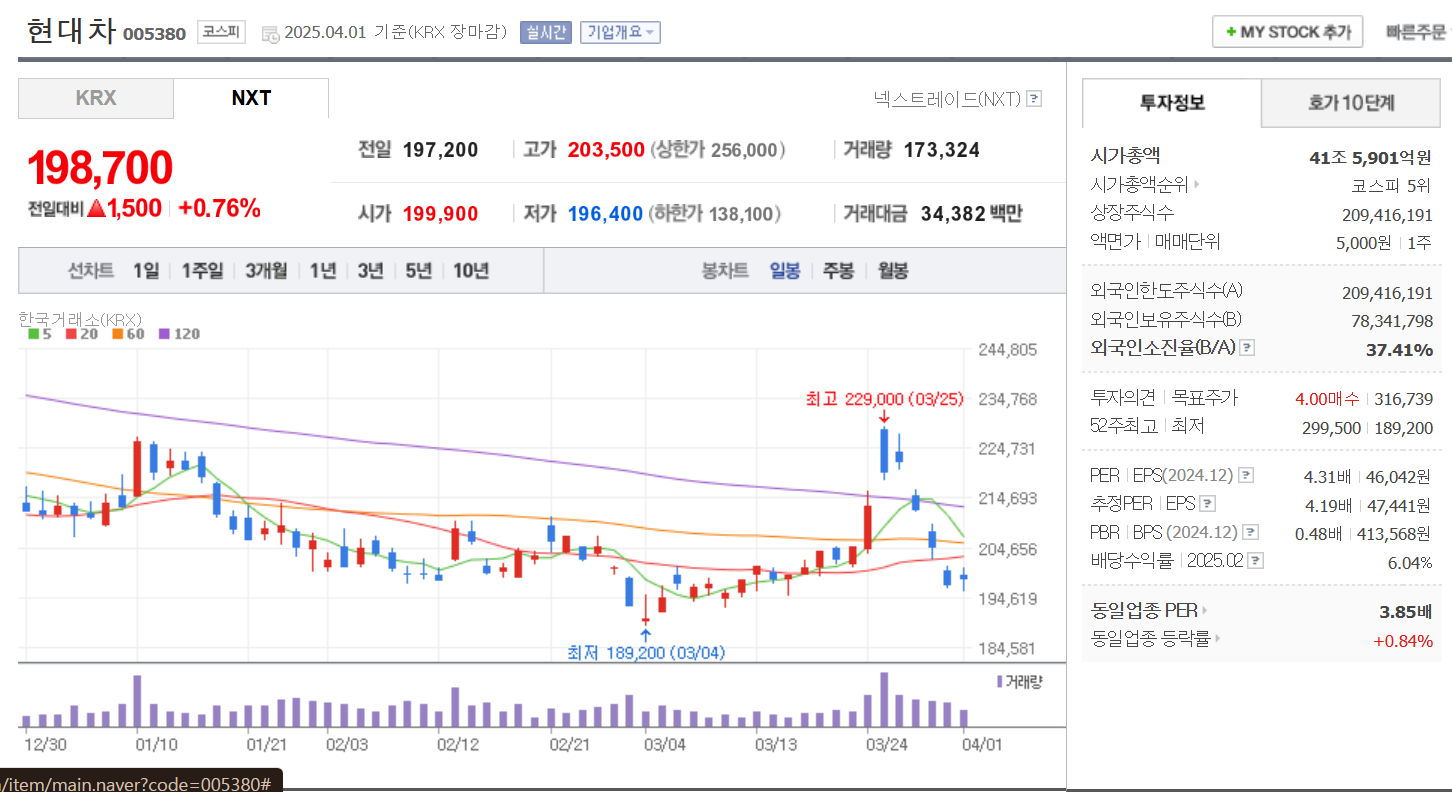This screenshot has width=1452, height=792.
Task: Click the 목표주가 label link
Action: [x=1204, y=398]
